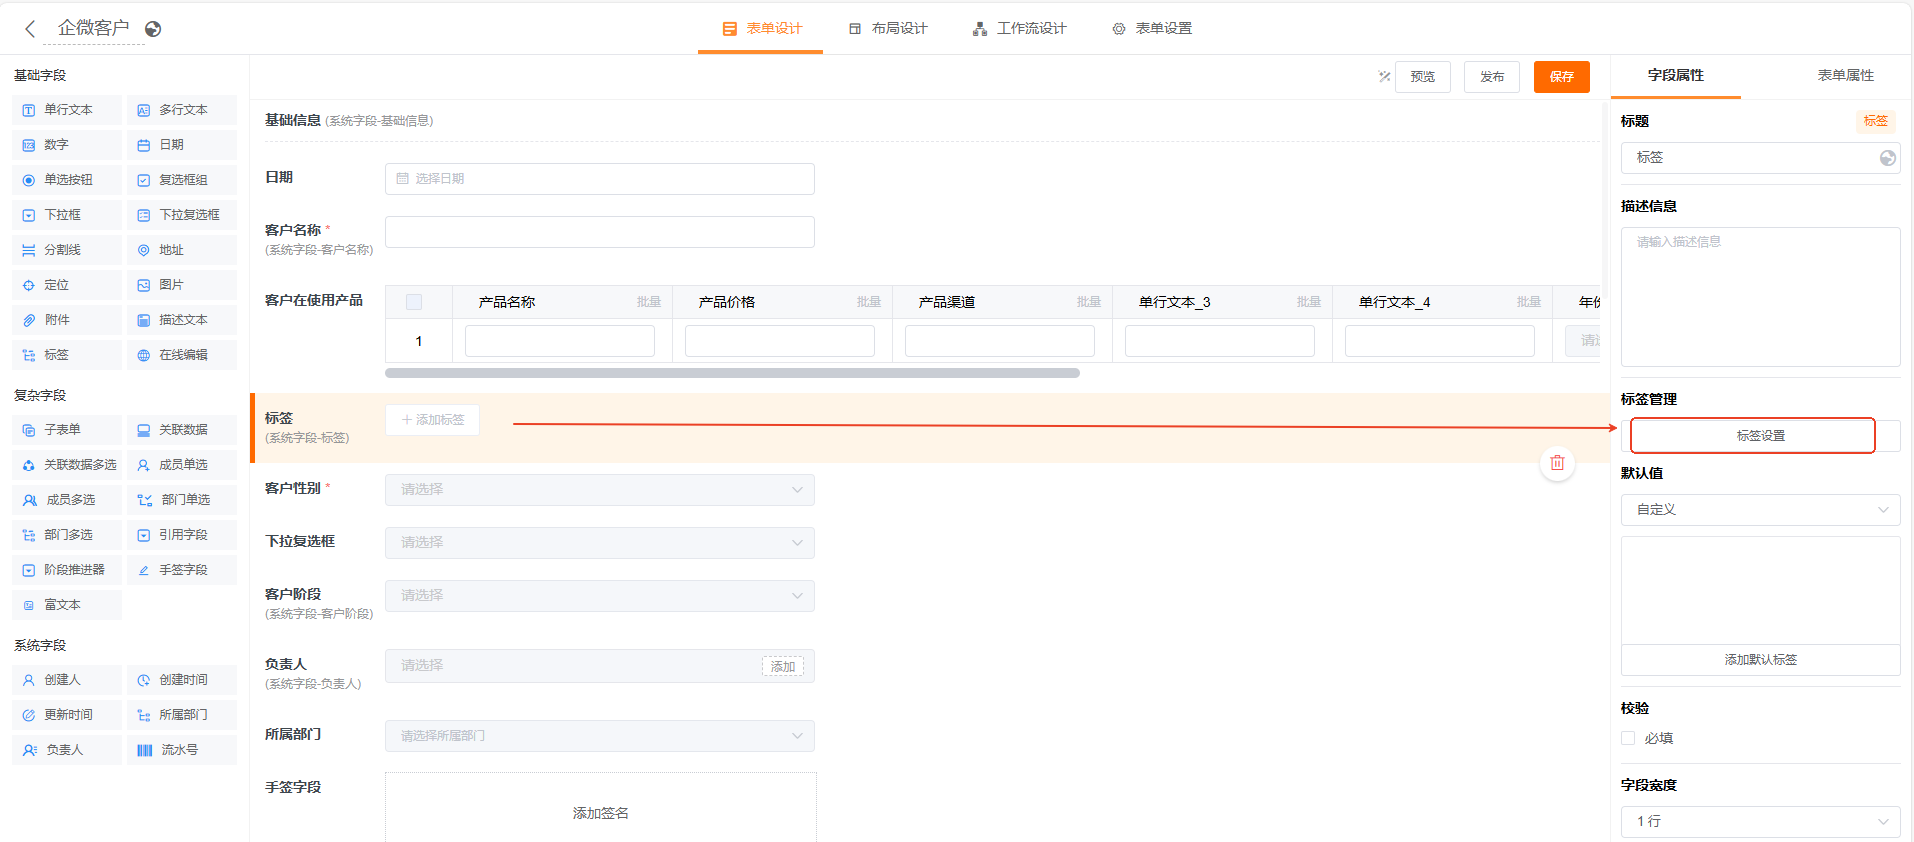Tick the 必填 required checkbox
This screenshot has height=842, width=1914.
pyautogui.click(x=1628, y=738)
